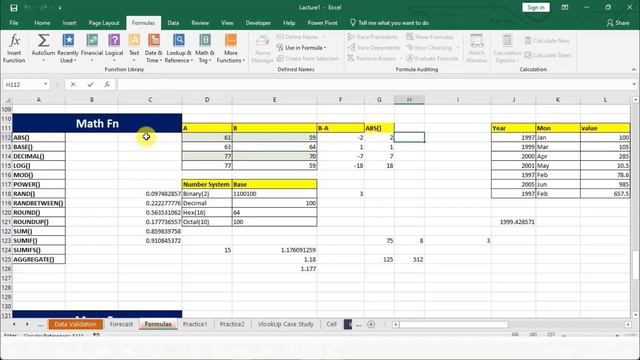The width and height of the screenshot is (640, 360).
Task: Switch to the Insert tab
Action: coord(69,23)
